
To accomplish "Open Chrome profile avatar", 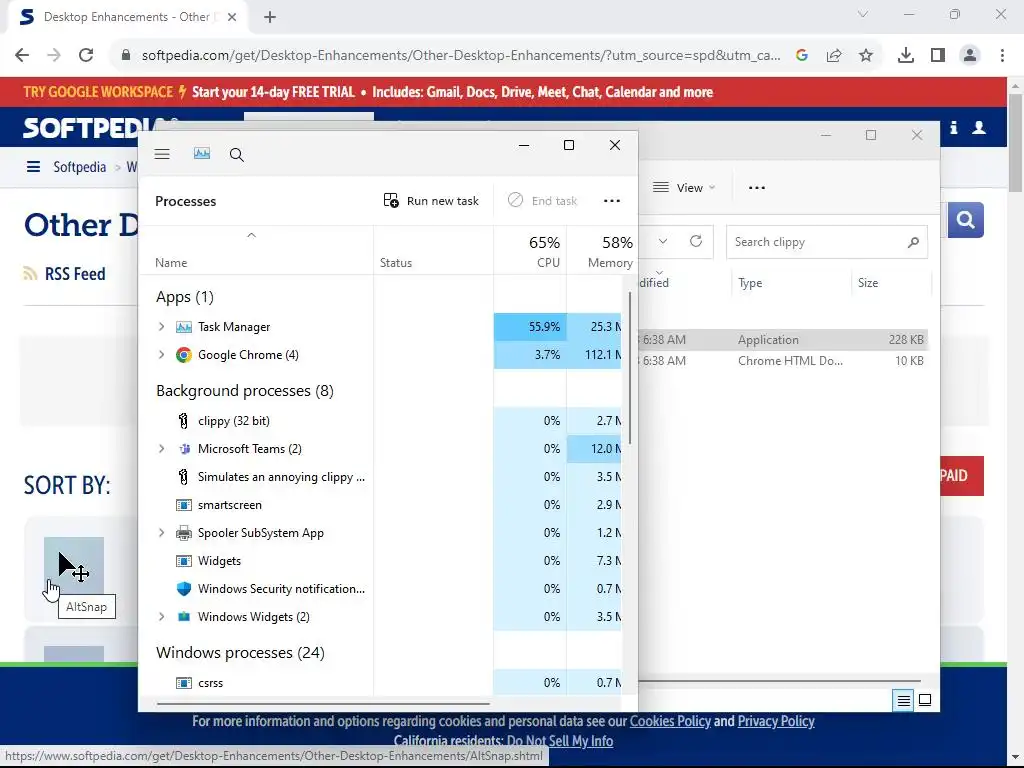I will pos(970,56).
